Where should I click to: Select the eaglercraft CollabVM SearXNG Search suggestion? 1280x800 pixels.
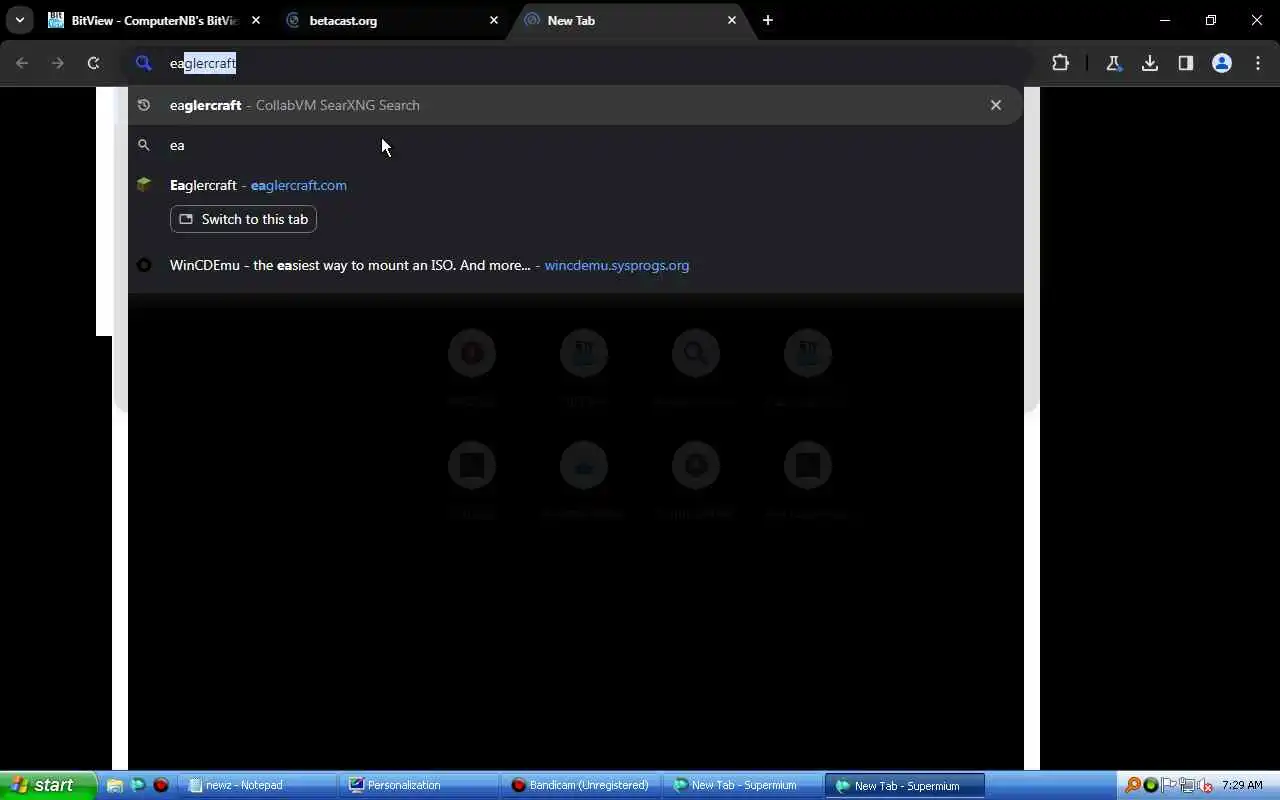(x=575, y=105)
